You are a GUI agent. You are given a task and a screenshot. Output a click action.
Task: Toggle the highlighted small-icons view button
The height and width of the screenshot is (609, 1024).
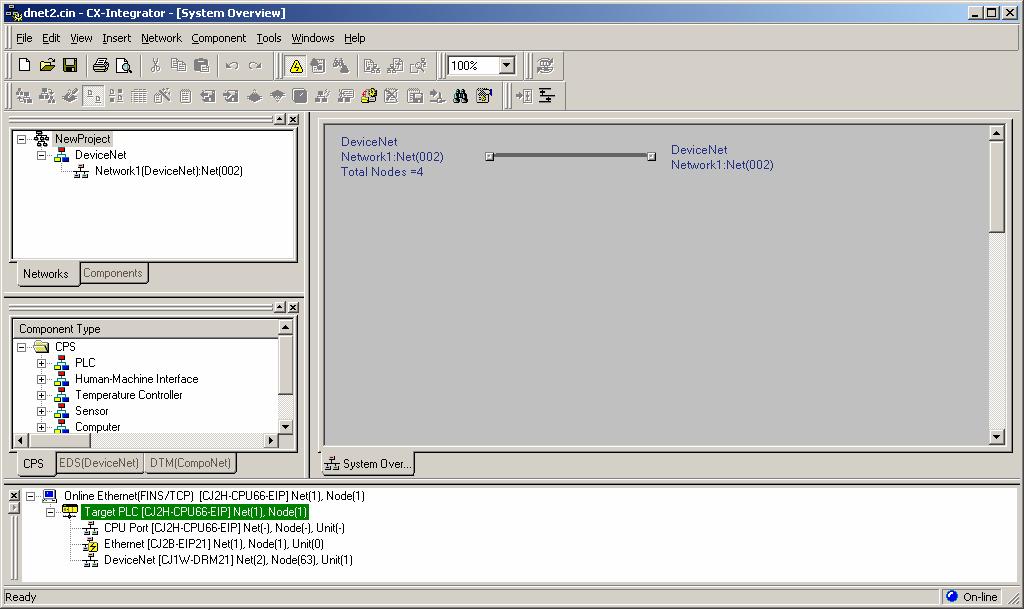pyautogui.click(x=93, y=97)
